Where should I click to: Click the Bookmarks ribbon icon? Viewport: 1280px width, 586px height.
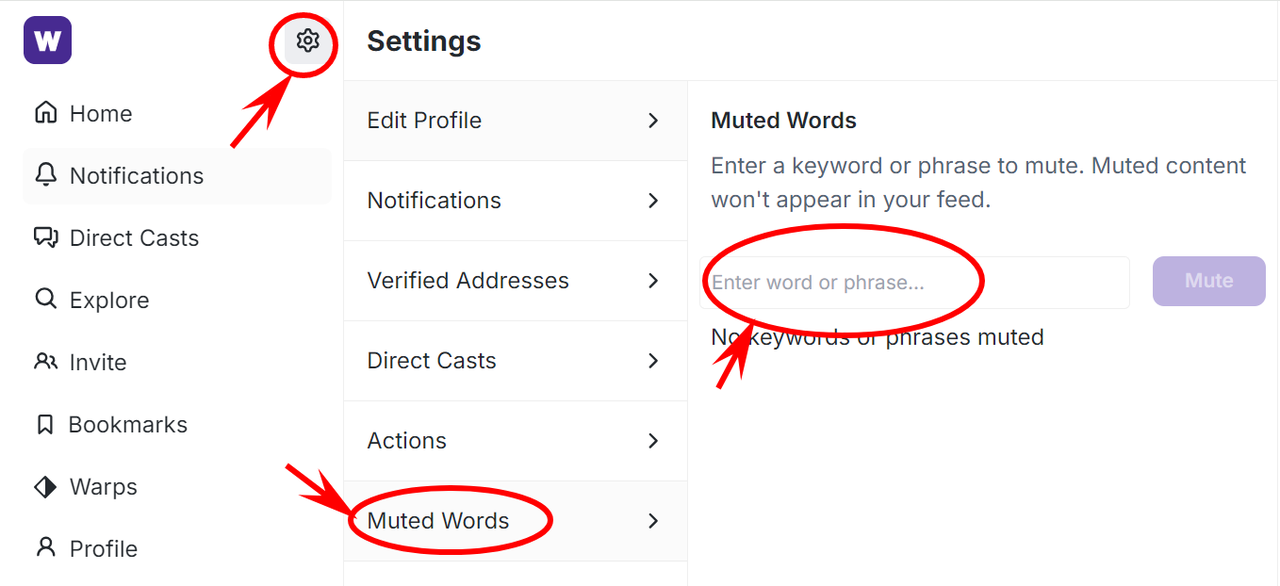coord(45,425)
